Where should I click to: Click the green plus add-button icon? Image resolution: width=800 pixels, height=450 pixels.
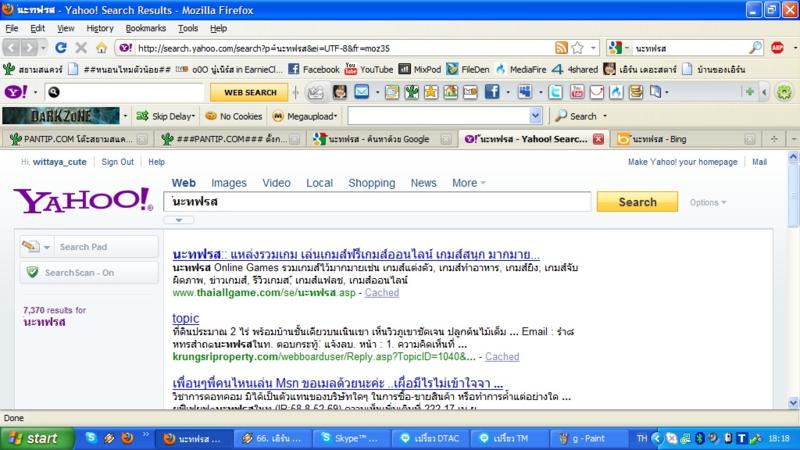[x=749, y=92]
